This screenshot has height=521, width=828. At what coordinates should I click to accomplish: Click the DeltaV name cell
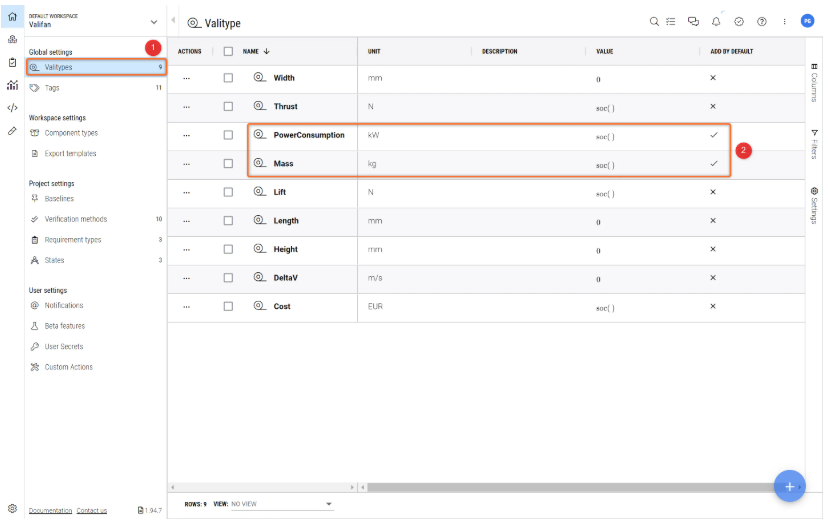point(285,278)
